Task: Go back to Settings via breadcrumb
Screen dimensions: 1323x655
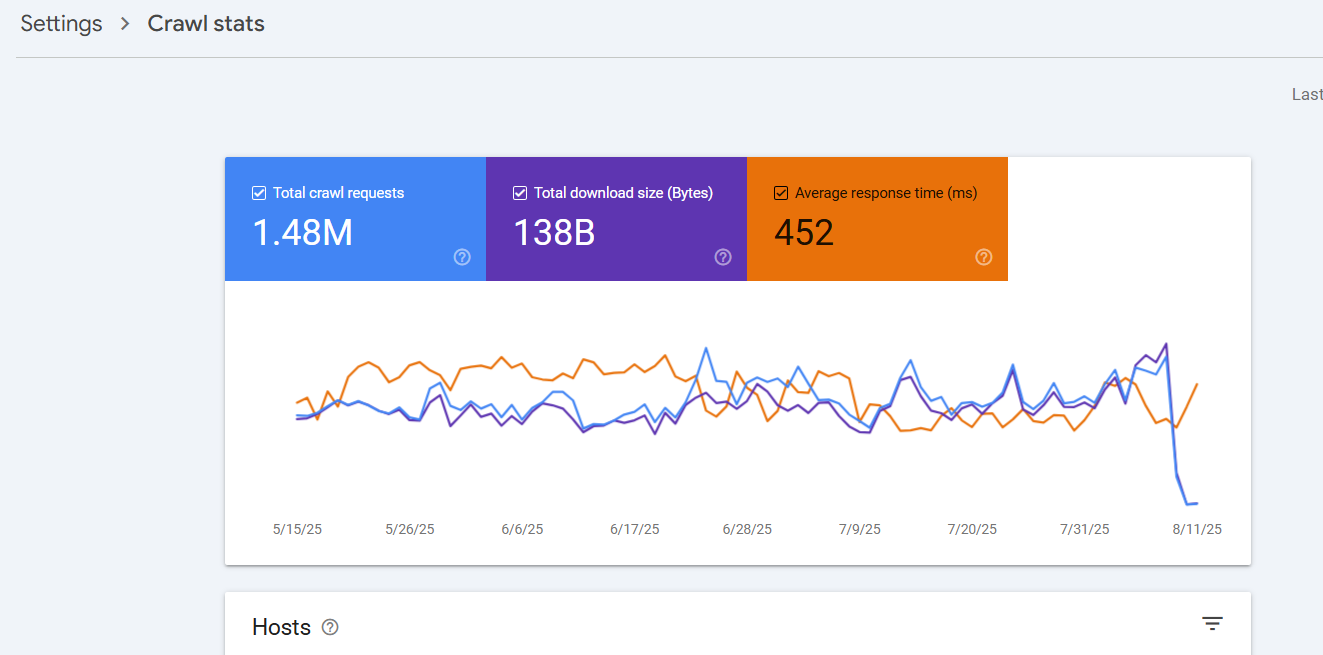Action: 61,24
